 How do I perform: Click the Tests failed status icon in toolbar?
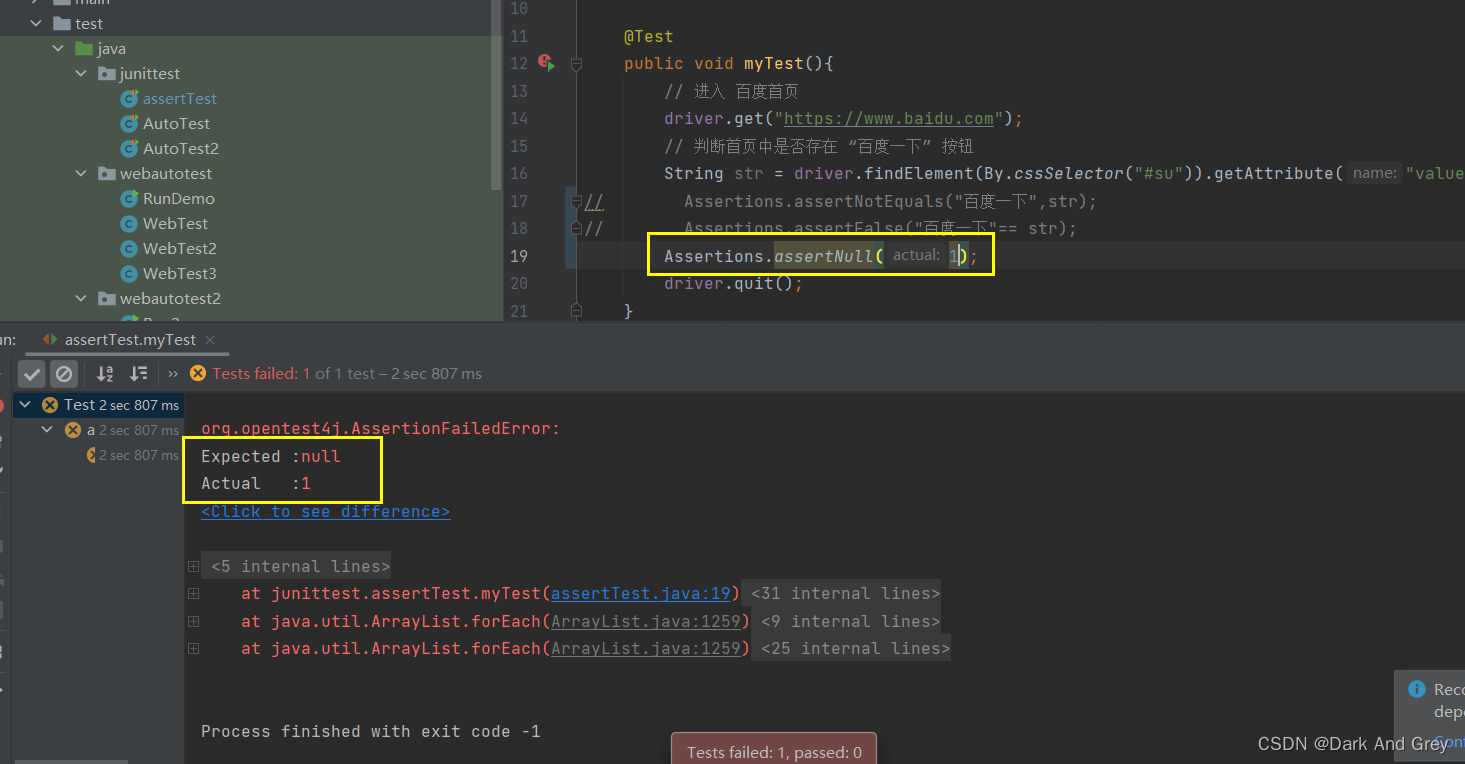coord(198,373)
